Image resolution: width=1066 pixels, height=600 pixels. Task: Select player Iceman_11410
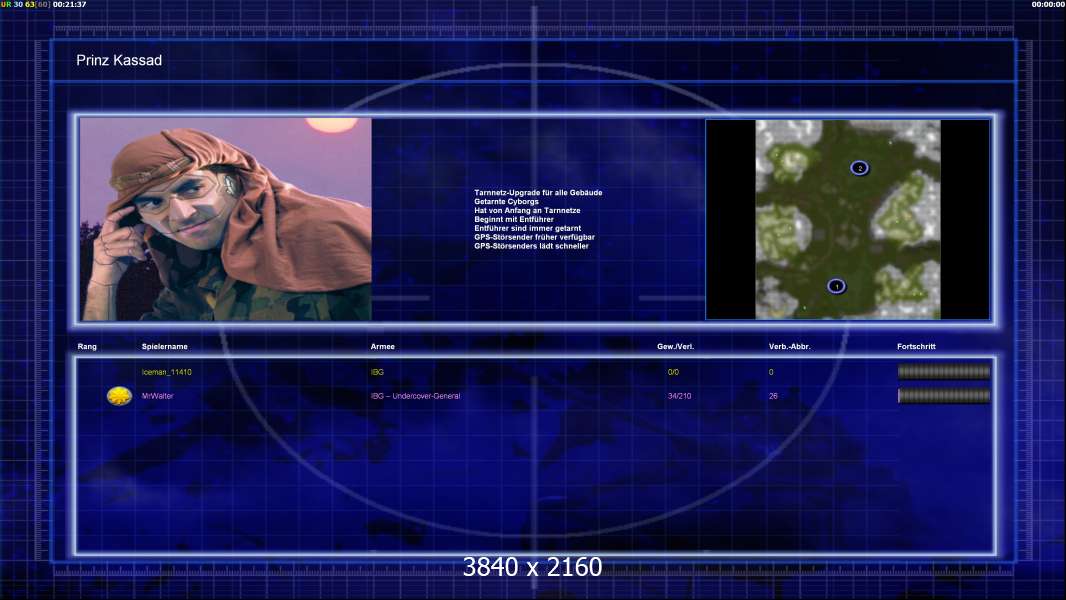tap(167, 372)
